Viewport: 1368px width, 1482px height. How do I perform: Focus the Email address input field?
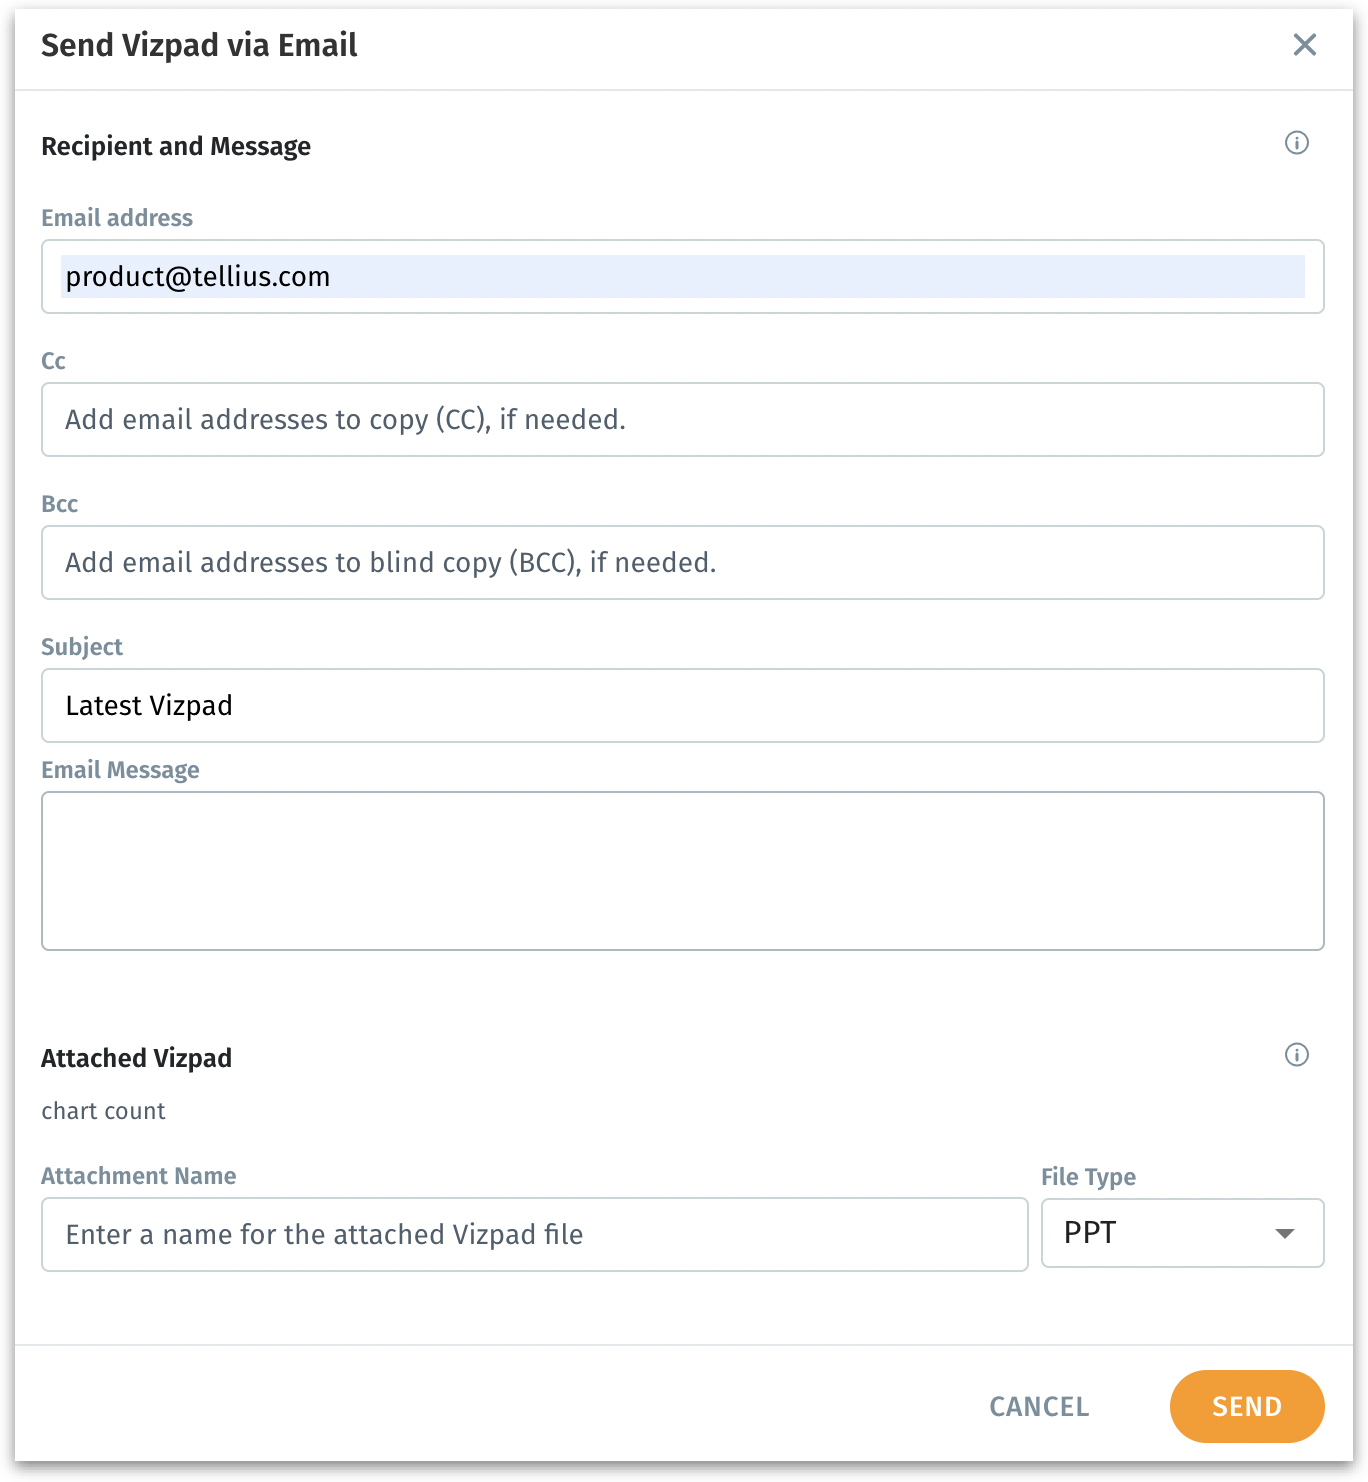682,277
